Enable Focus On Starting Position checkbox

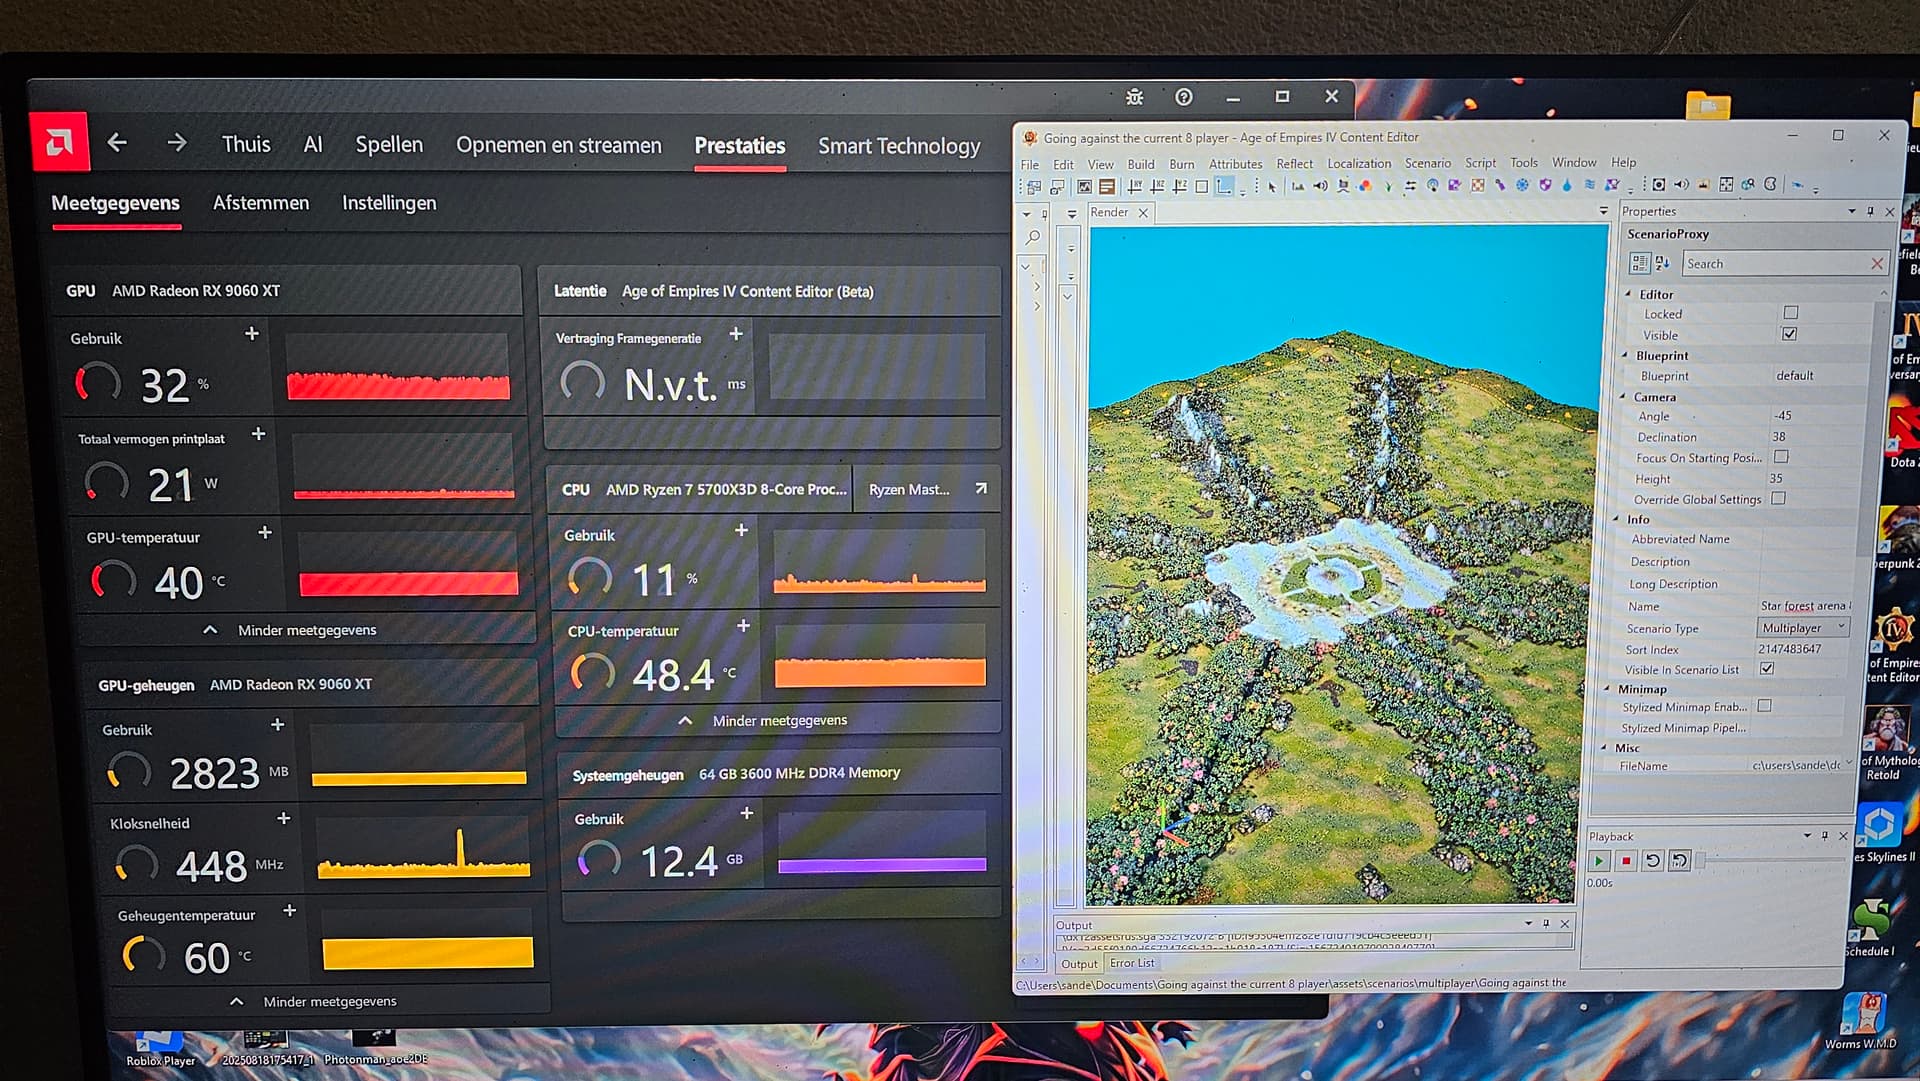(1781, 456)
